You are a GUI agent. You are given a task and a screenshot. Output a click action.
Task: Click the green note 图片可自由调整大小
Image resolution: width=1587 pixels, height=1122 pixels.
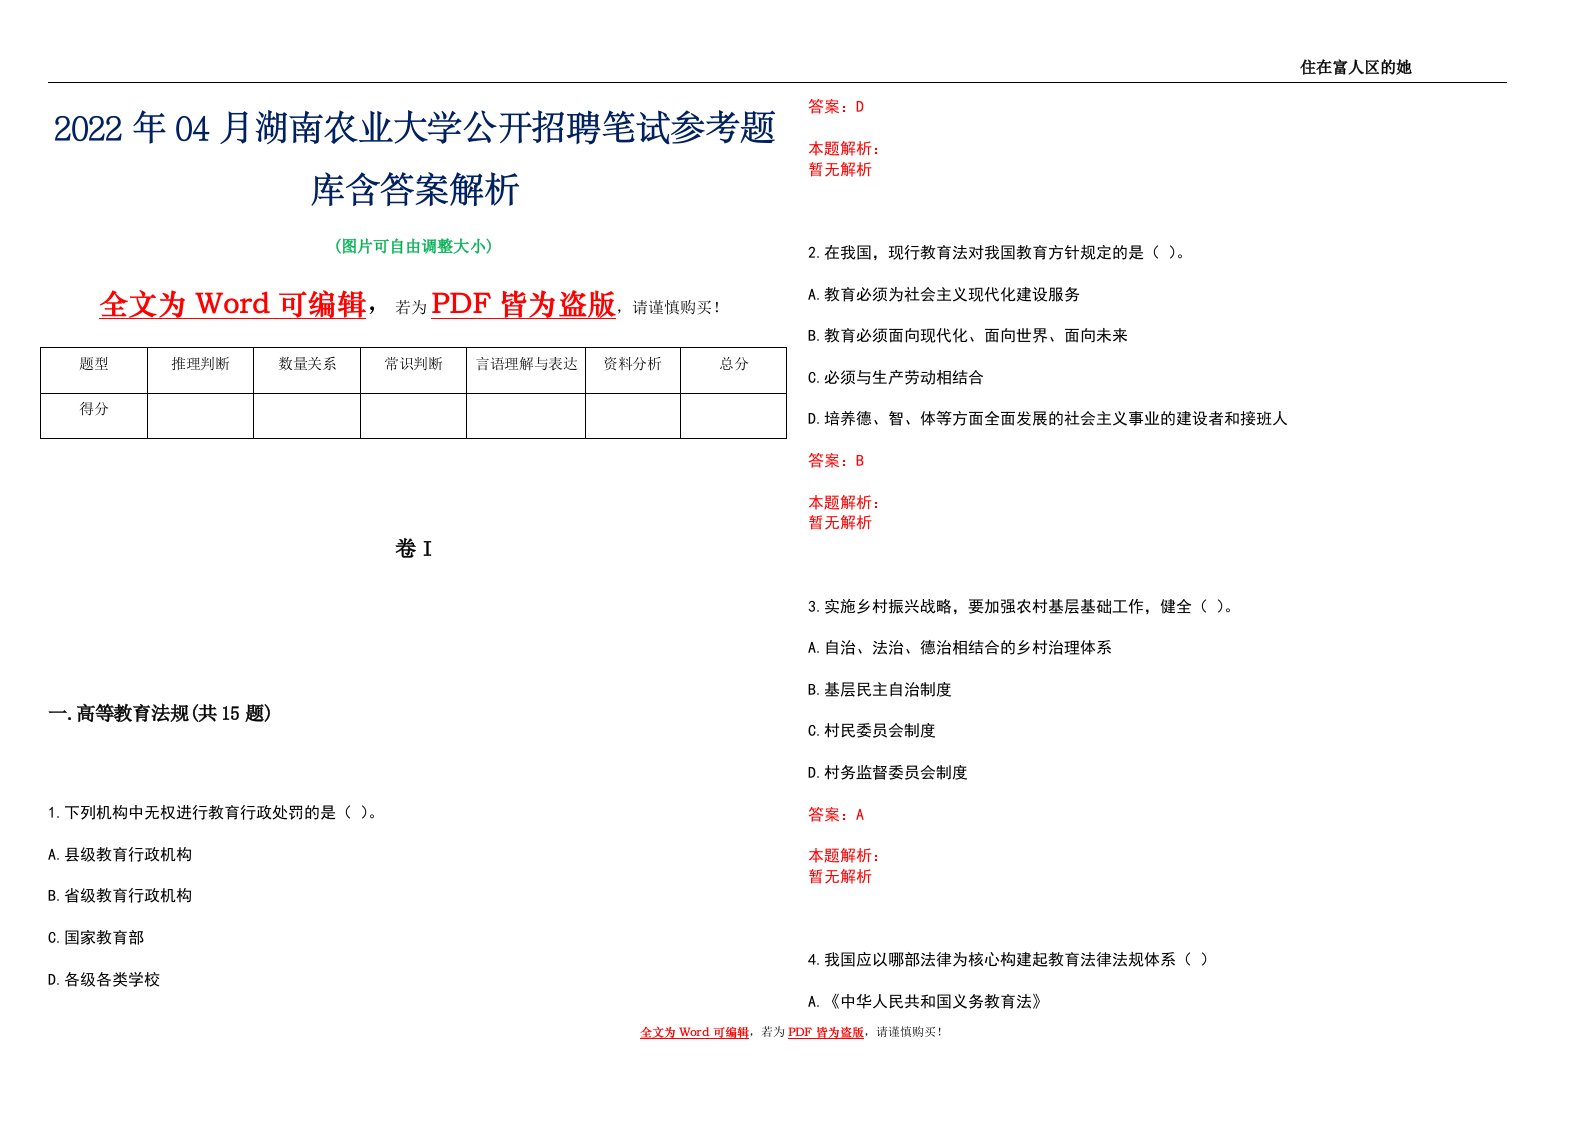[414, 246]
